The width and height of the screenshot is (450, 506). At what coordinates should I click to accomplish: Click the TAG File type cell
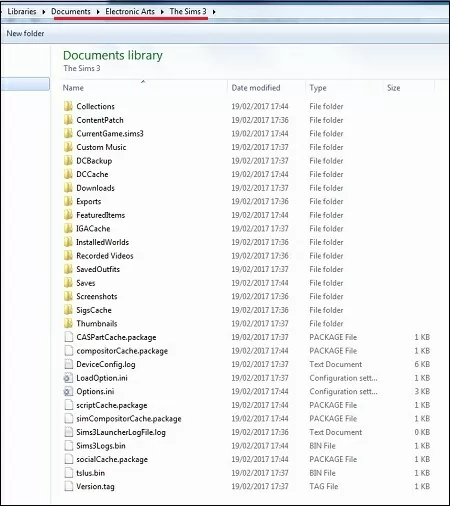(324, 486)
